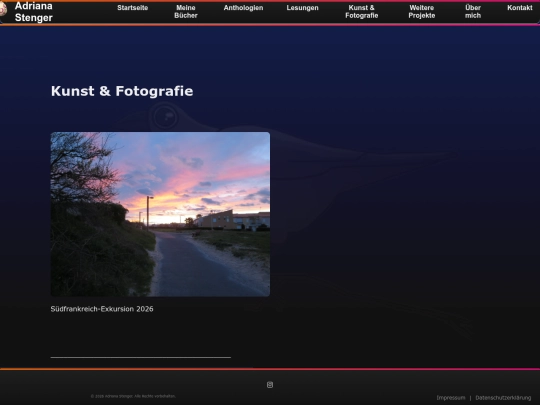Click the Südfrankreich-Exkursion 2026 caption
Viewport: 540px width, 405px height.
pos(102,309)
